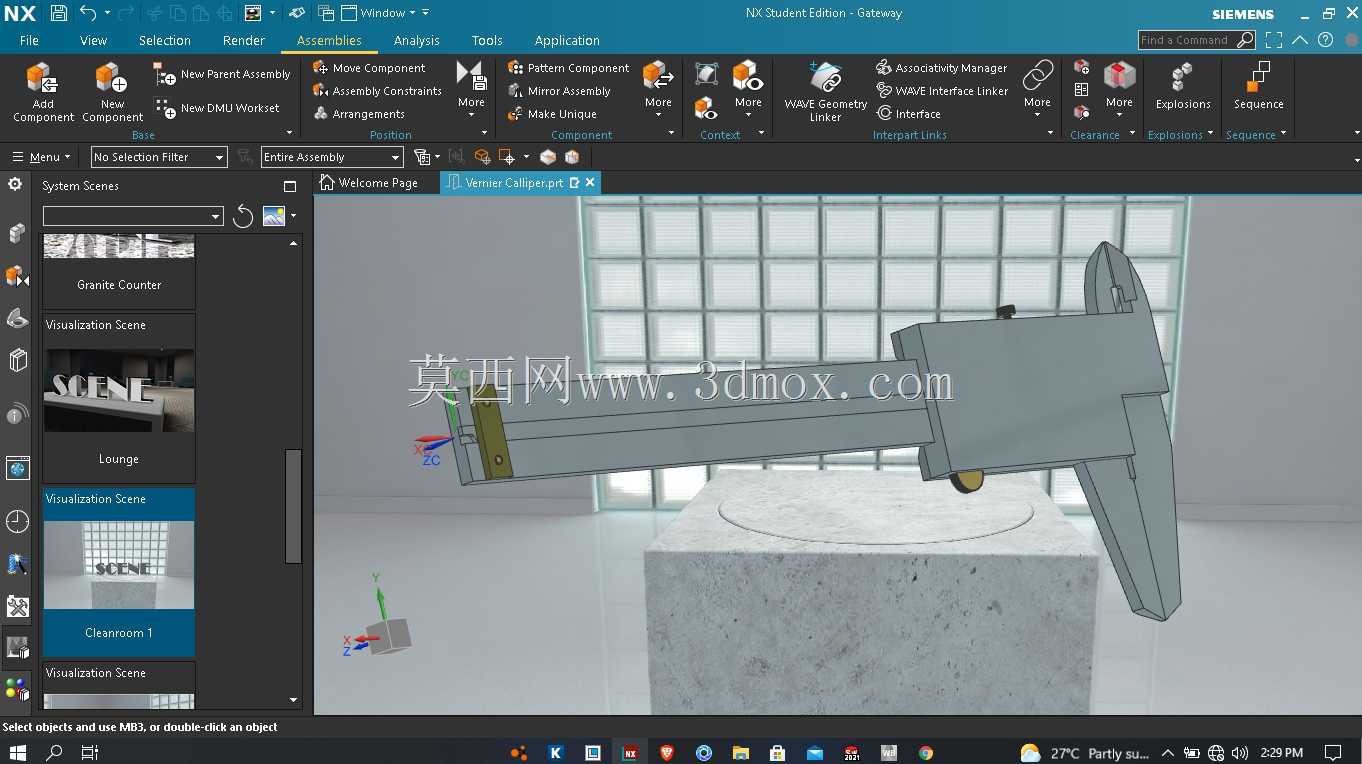This screenshot has width=1362, height=764.
Task: Open the Menu dropdown
Action: click(x=41, y=157)
